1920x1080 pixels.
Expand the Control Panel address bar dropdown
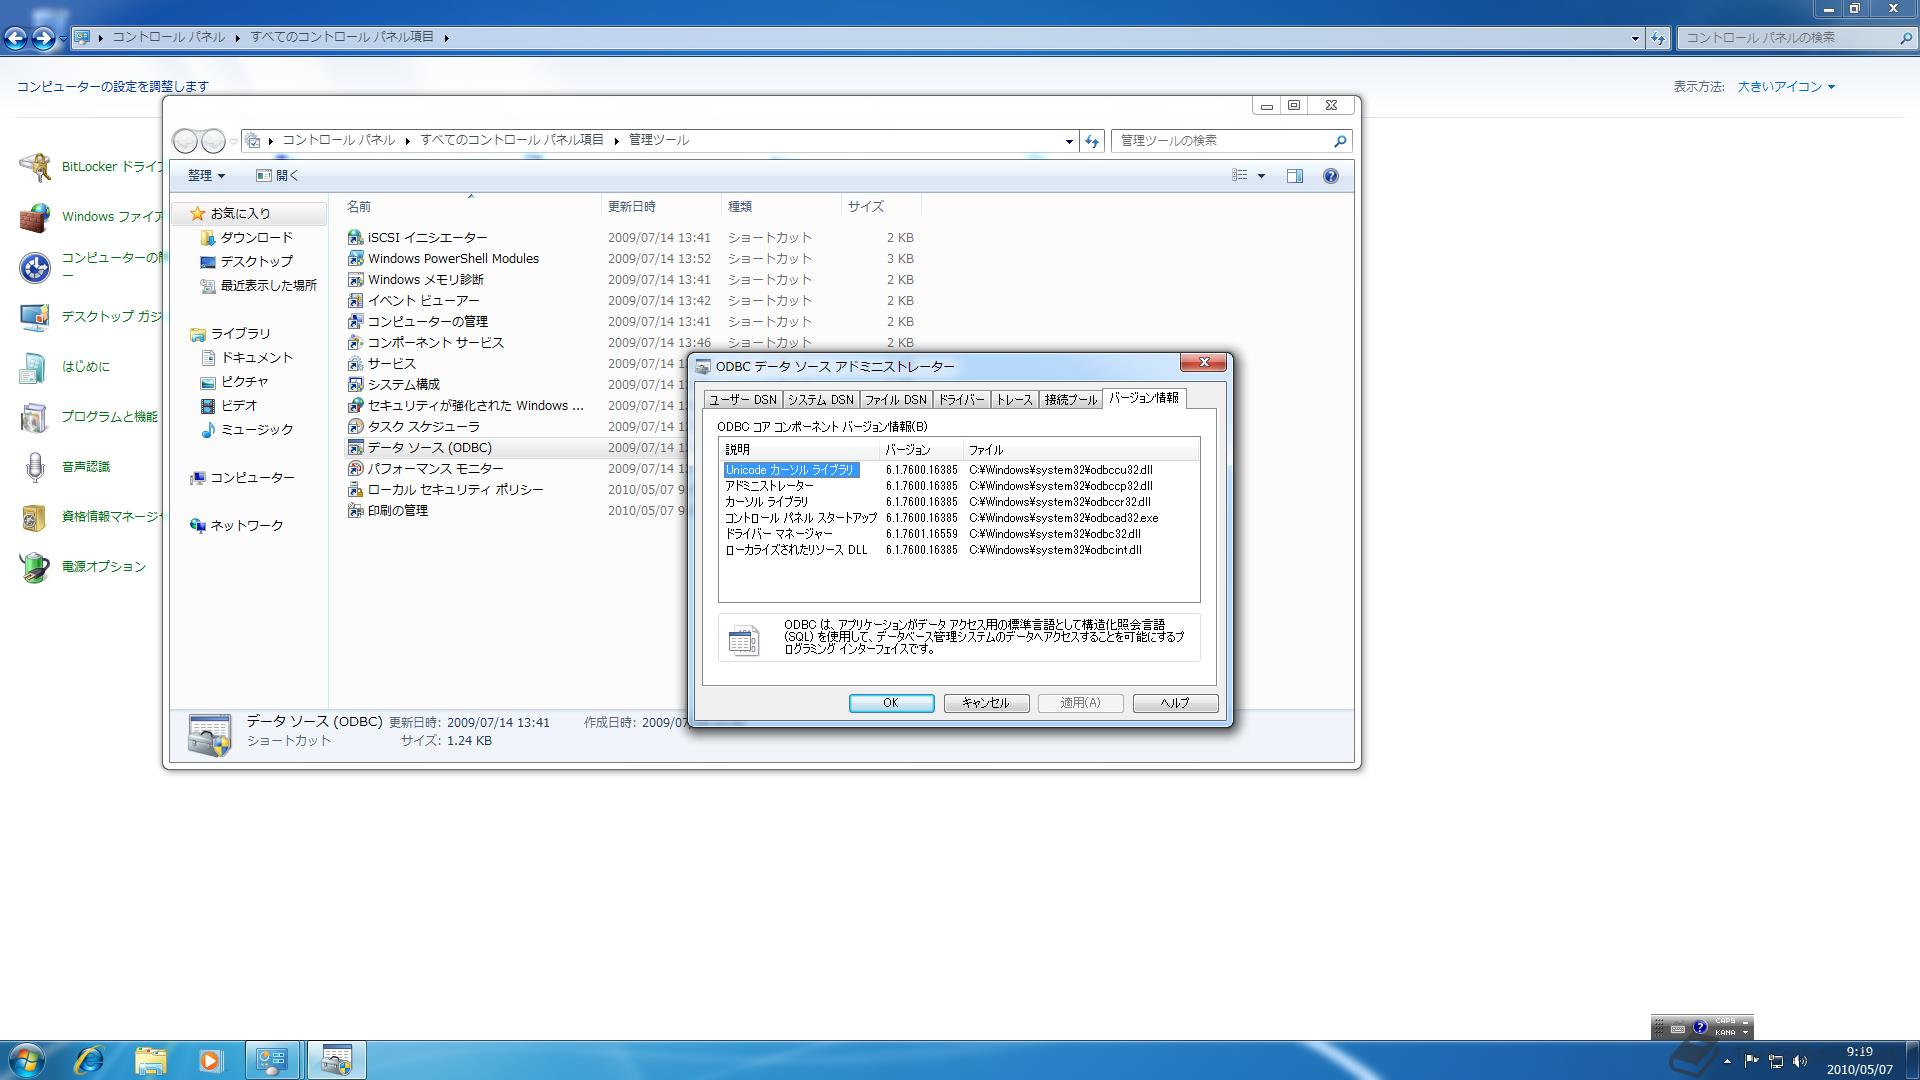click(x=1635, y=38)
